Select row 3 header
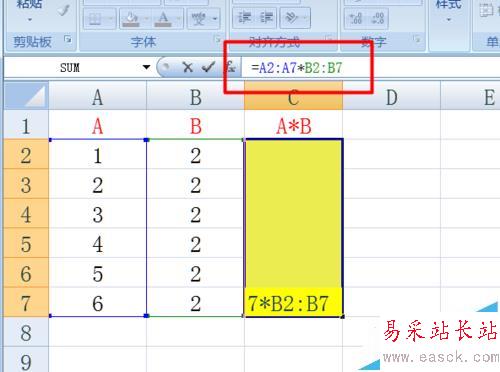 coord(26,184)
